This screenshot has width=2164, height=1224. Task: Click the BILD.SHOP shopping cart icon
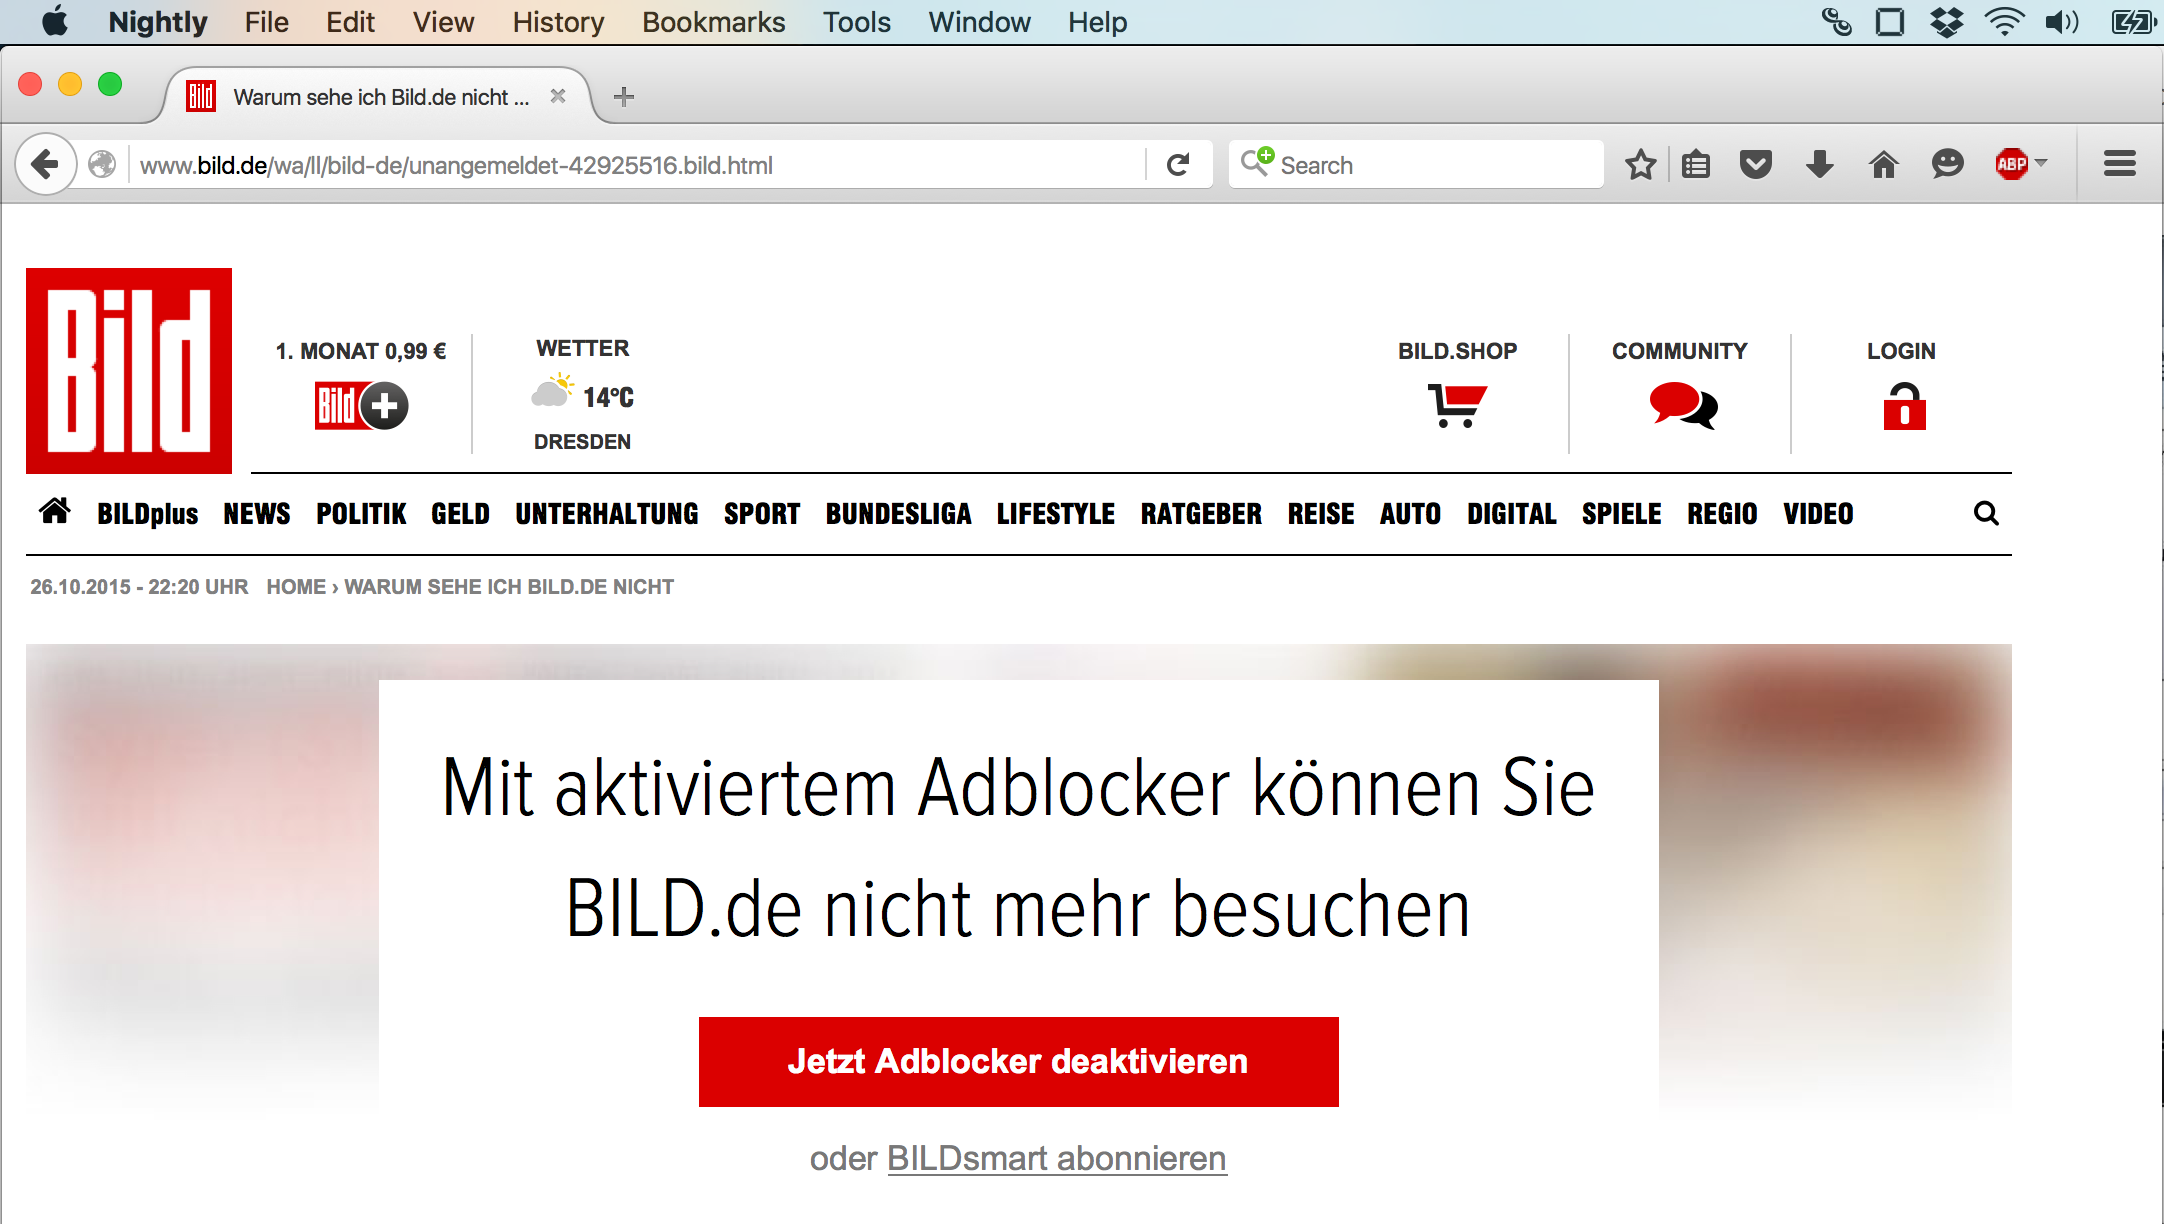point(1457,406)
